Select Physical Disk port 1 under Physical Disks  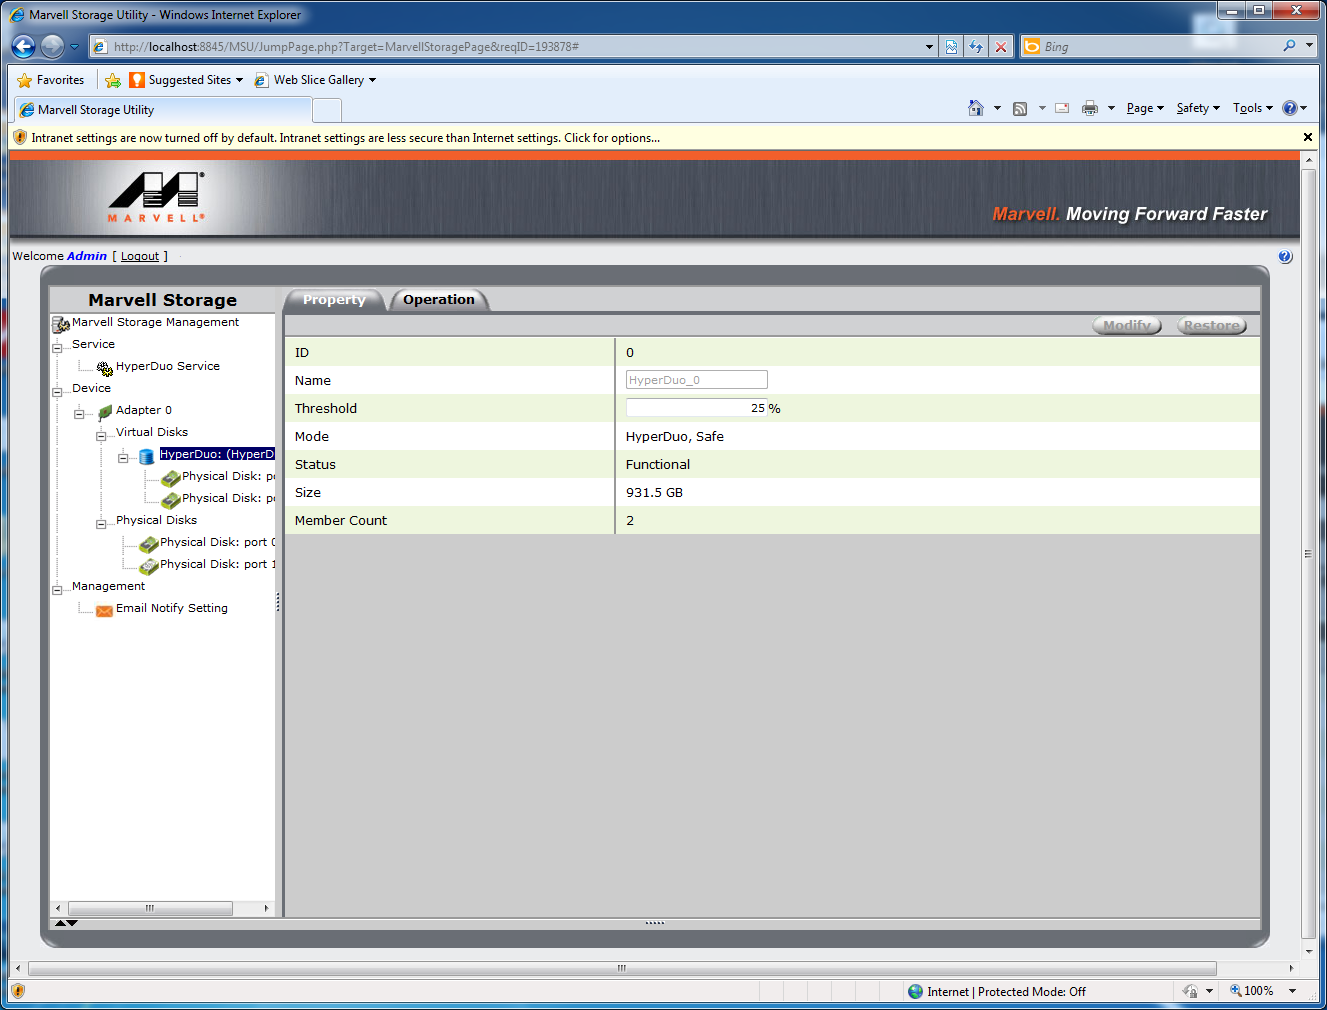(x=218, y=564)
